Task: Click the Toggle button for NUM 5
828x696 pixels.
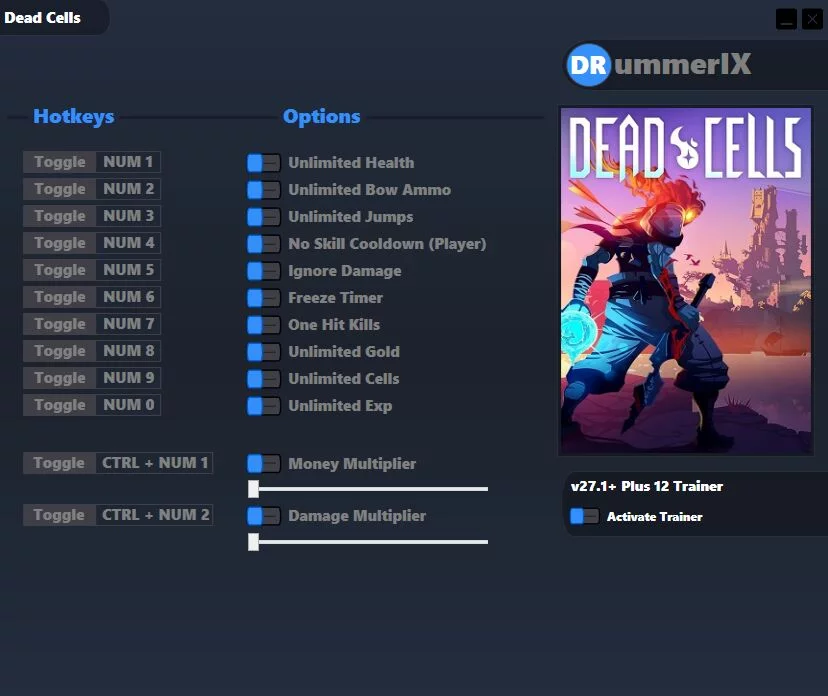Action: [x=60, y=270]
